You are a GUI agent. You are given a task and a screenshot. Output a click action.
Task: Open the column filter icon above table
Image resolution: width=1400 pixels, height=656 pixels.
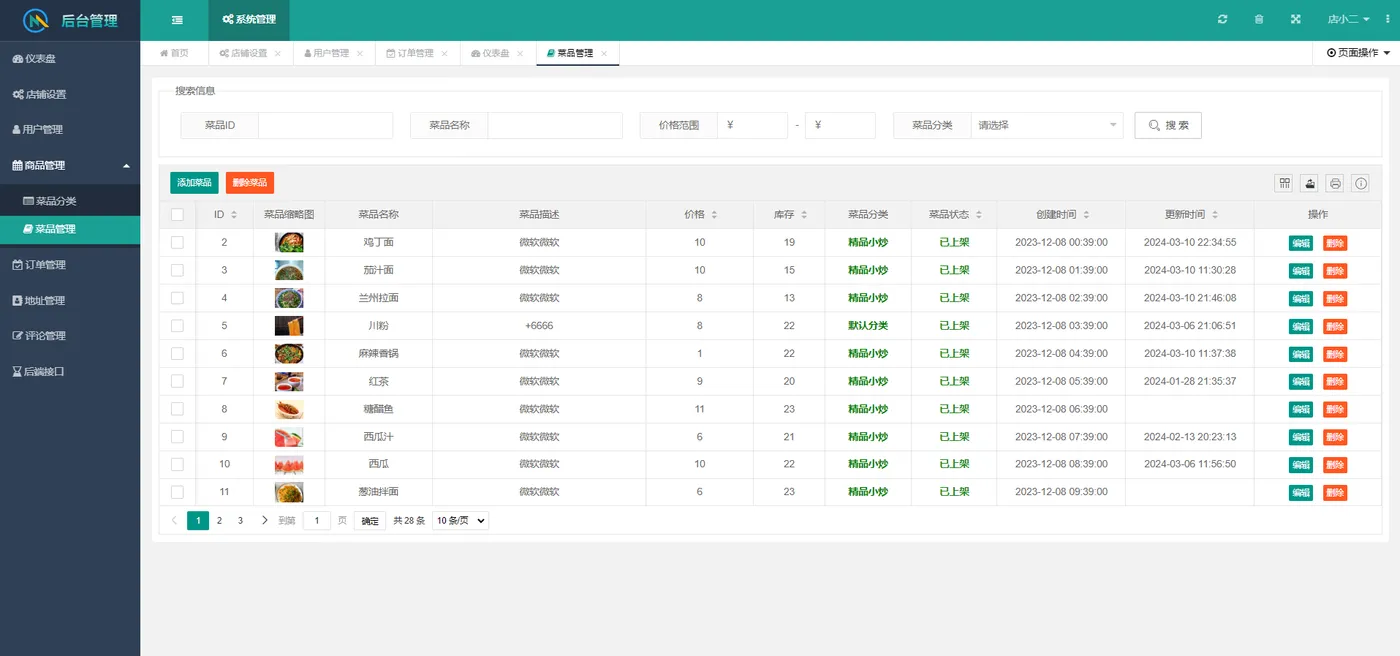coord(1284,183)
